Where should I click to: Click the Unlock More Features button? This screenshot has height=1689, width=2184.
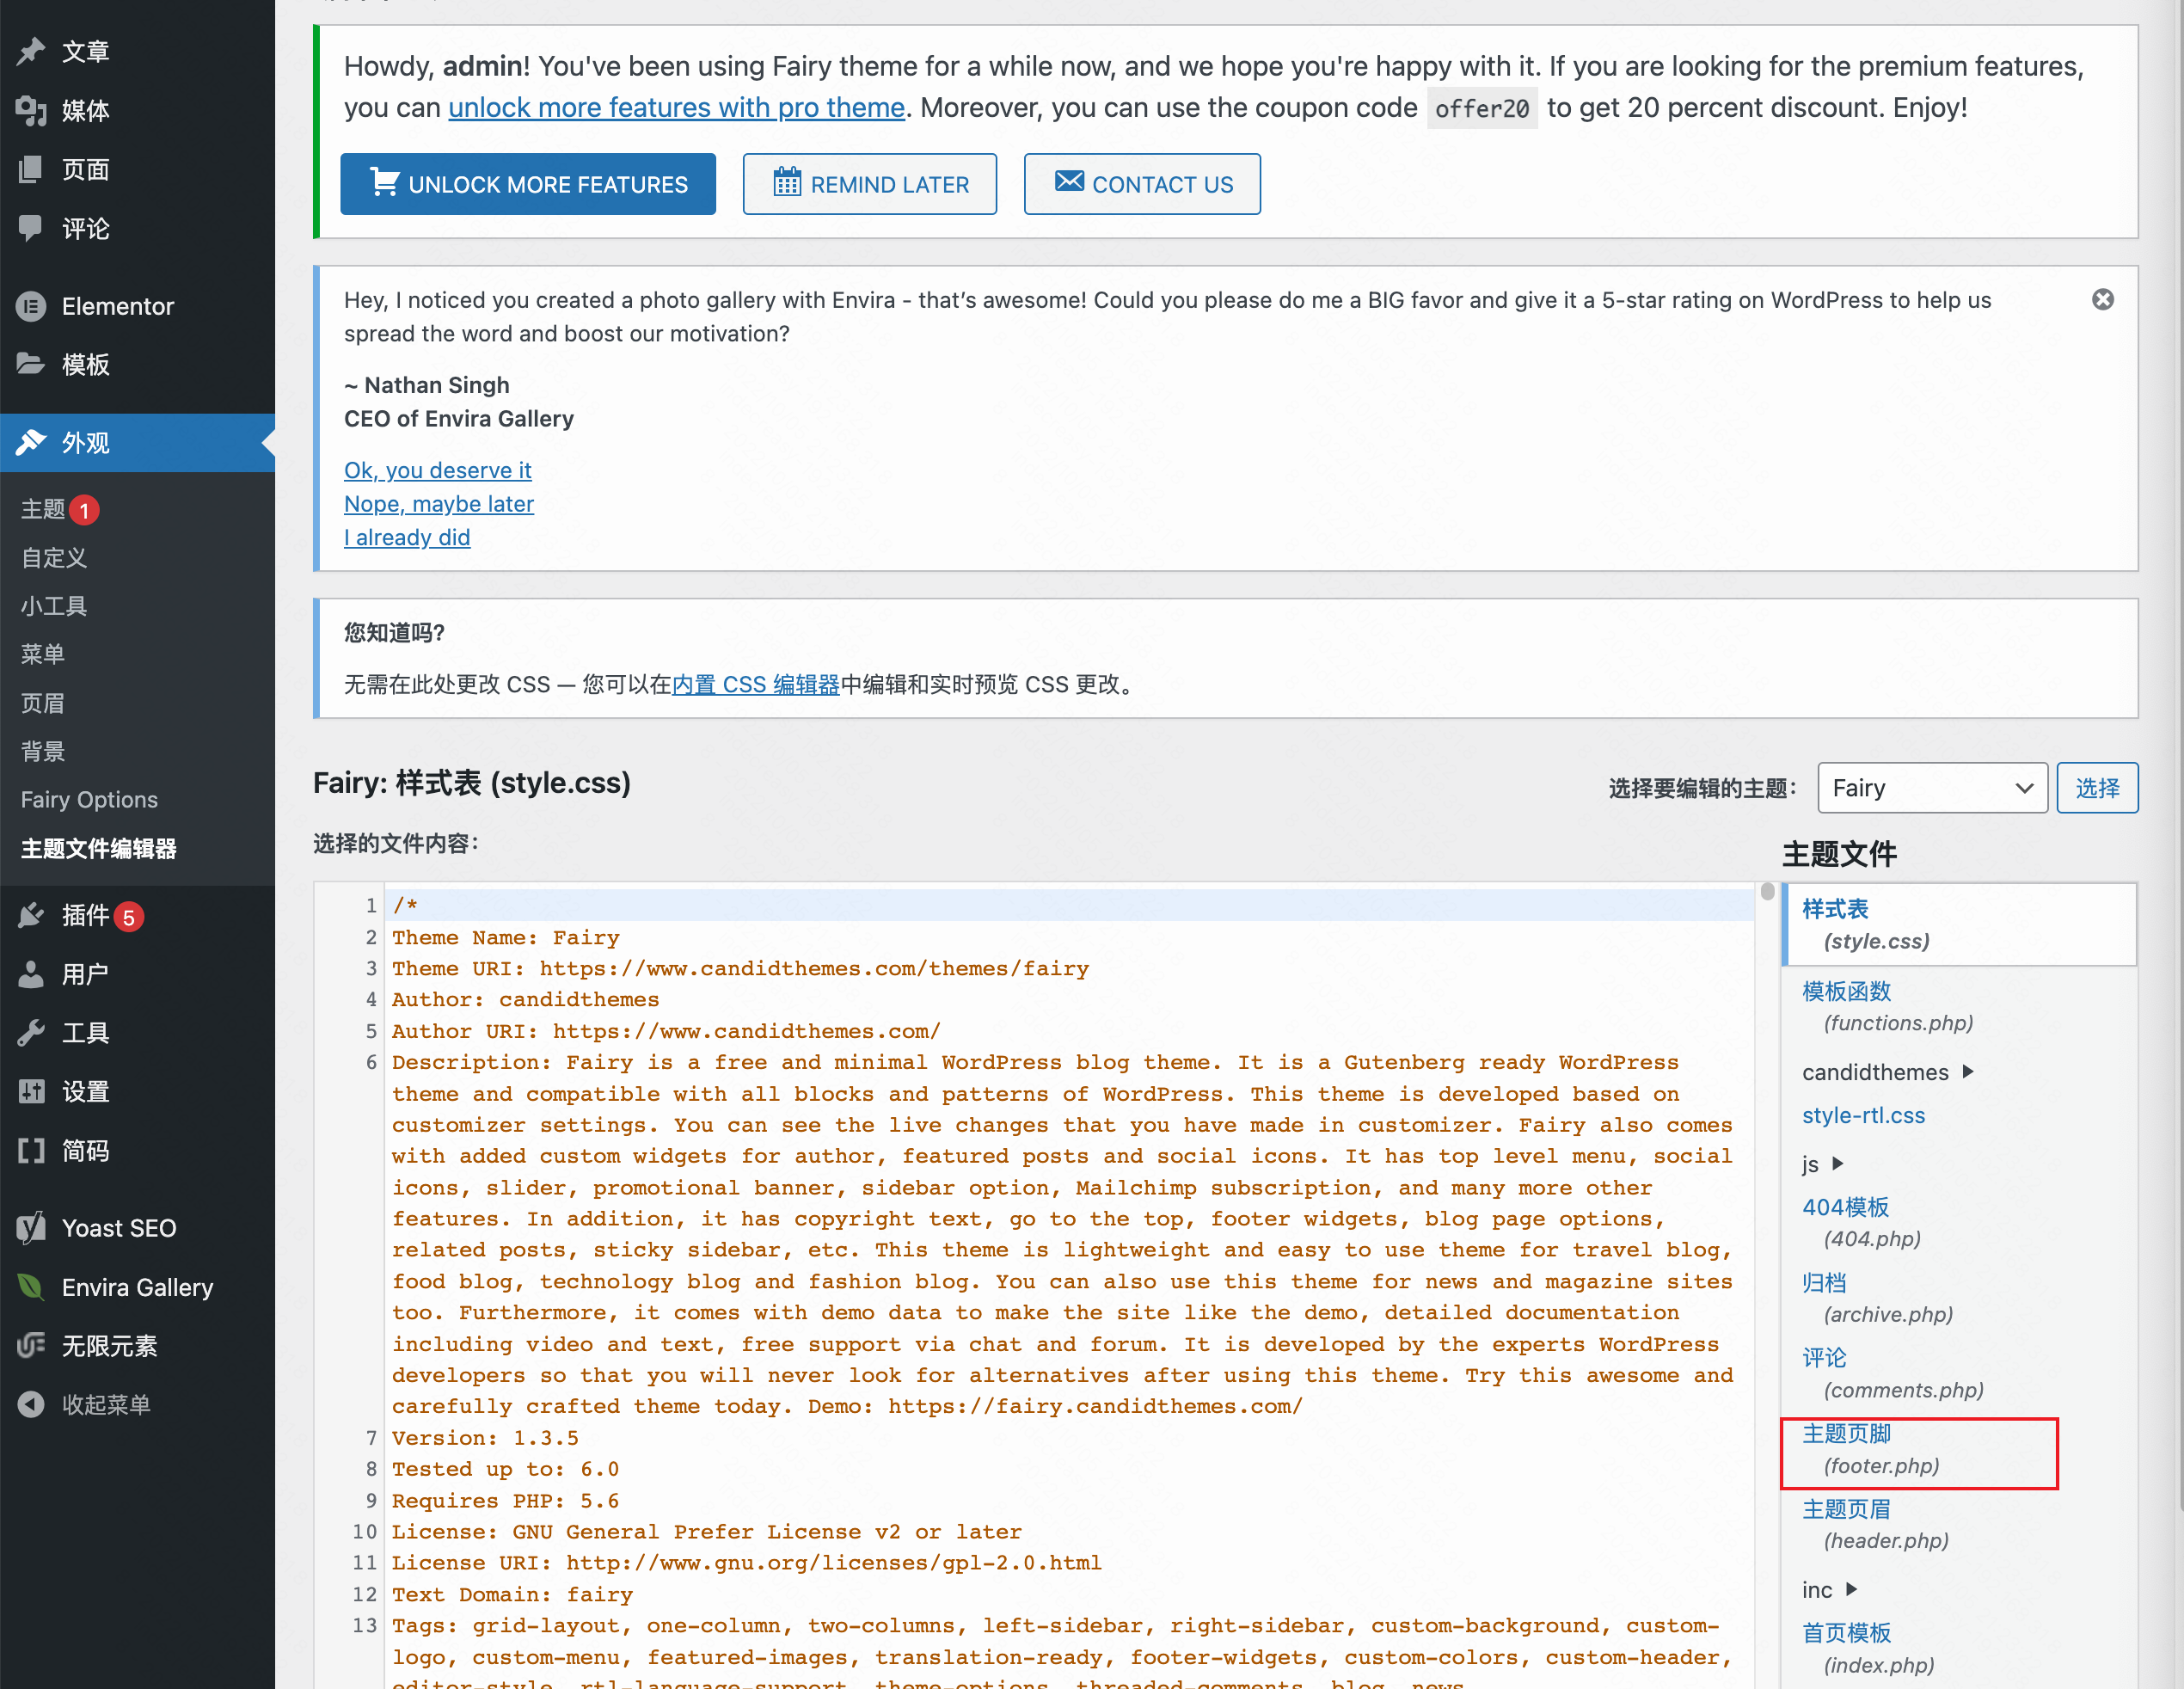528,184
